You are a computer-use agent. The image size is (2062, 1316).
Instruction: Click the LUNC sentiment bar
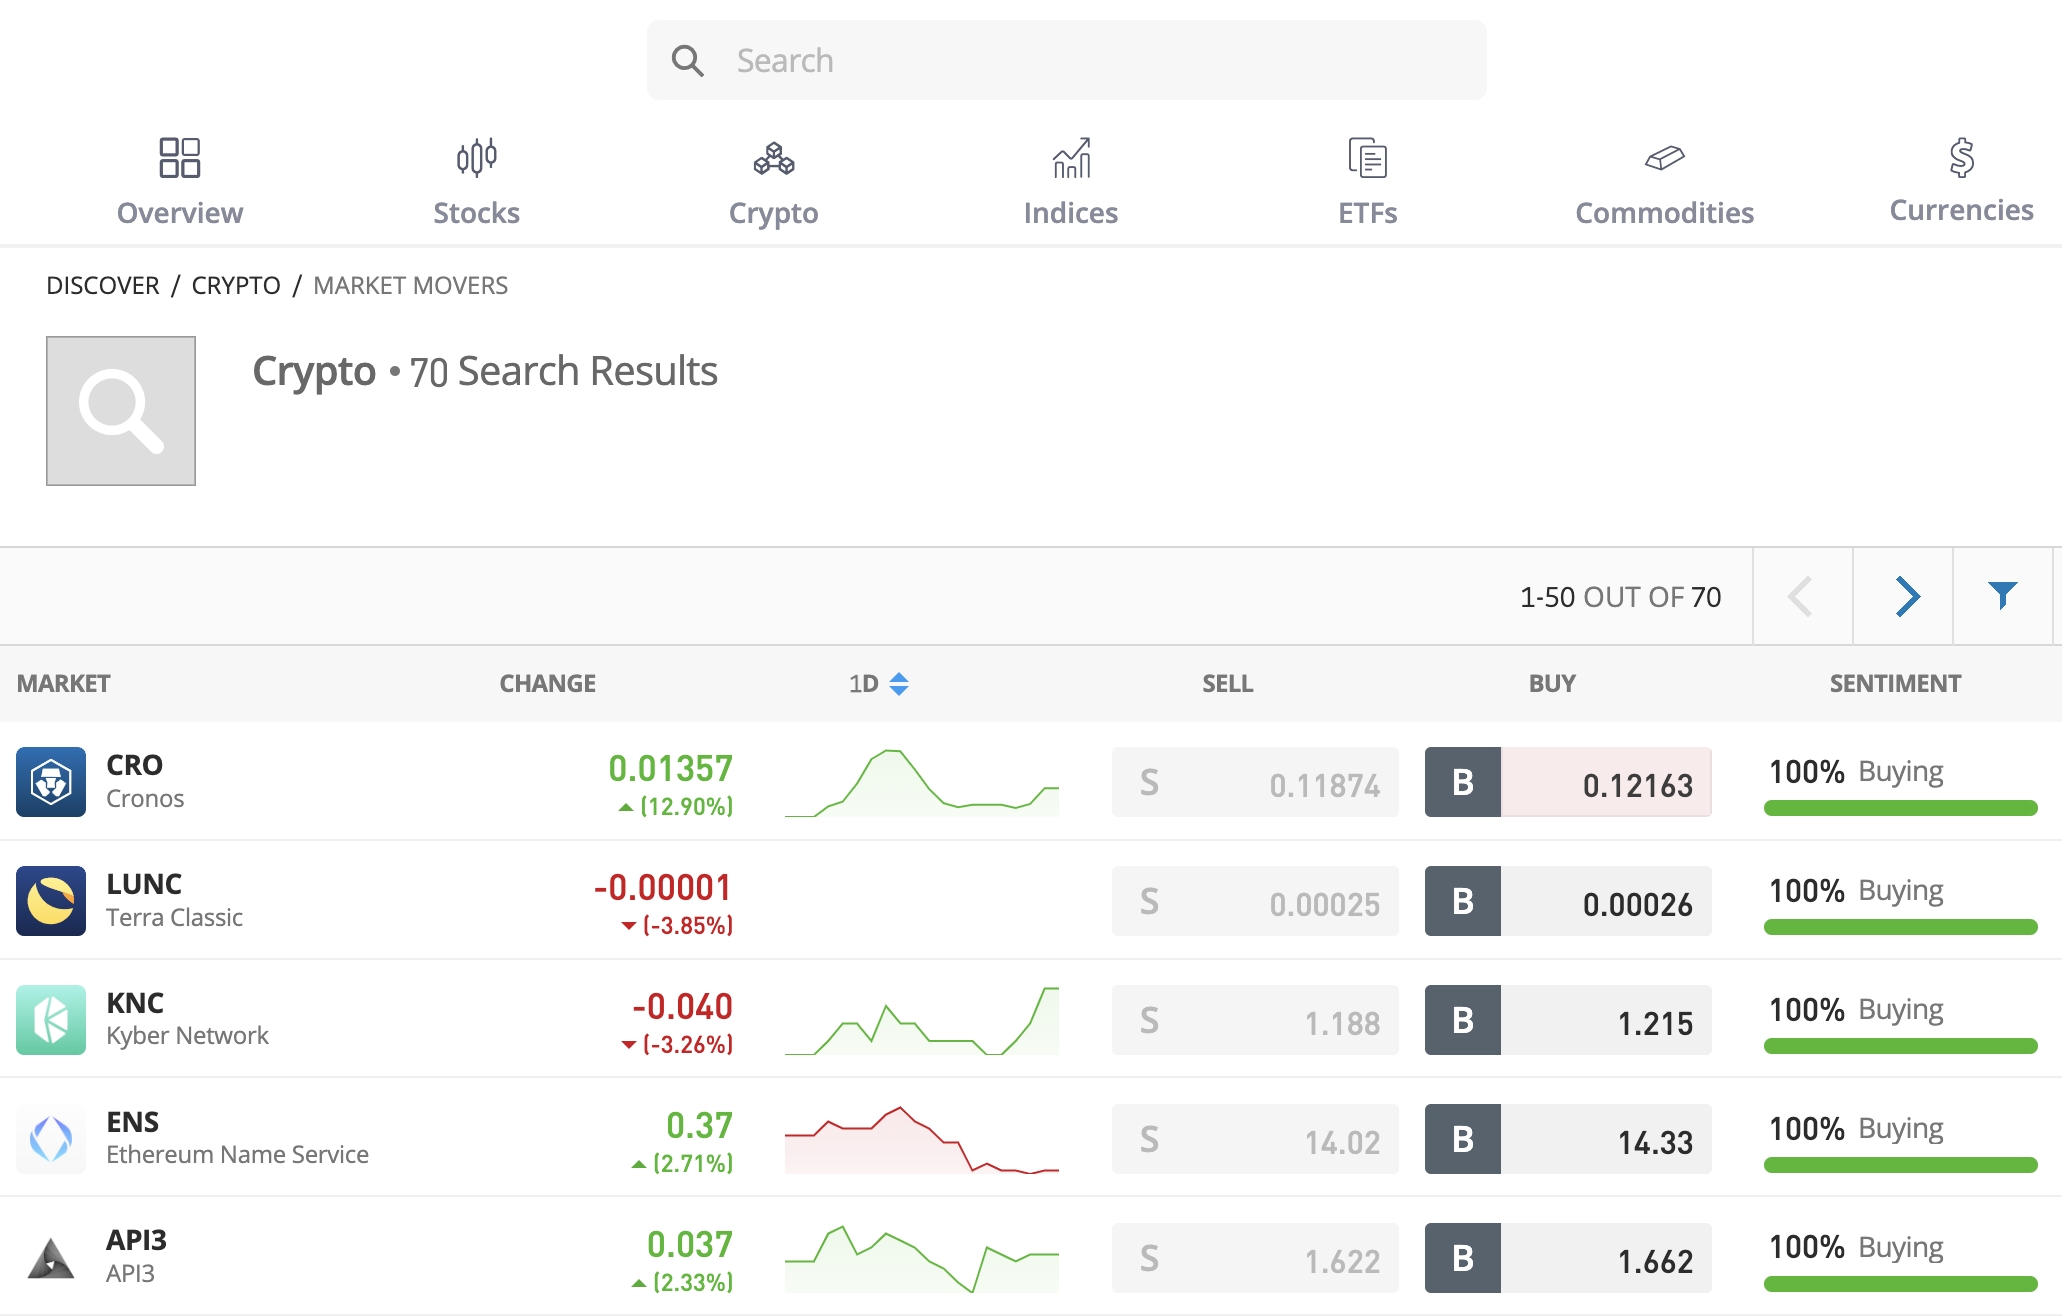point(1900,927)
